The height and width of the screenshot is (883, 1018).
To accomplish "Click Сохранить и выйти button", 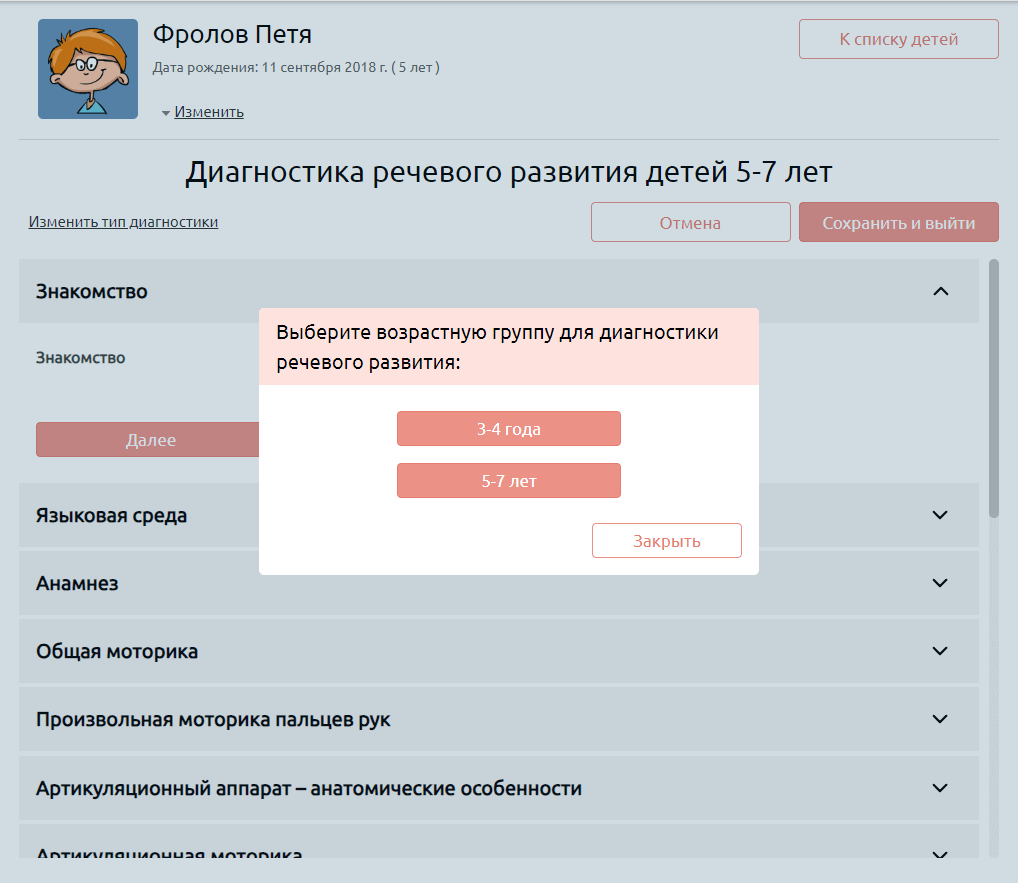I will [x=898, y=223].
